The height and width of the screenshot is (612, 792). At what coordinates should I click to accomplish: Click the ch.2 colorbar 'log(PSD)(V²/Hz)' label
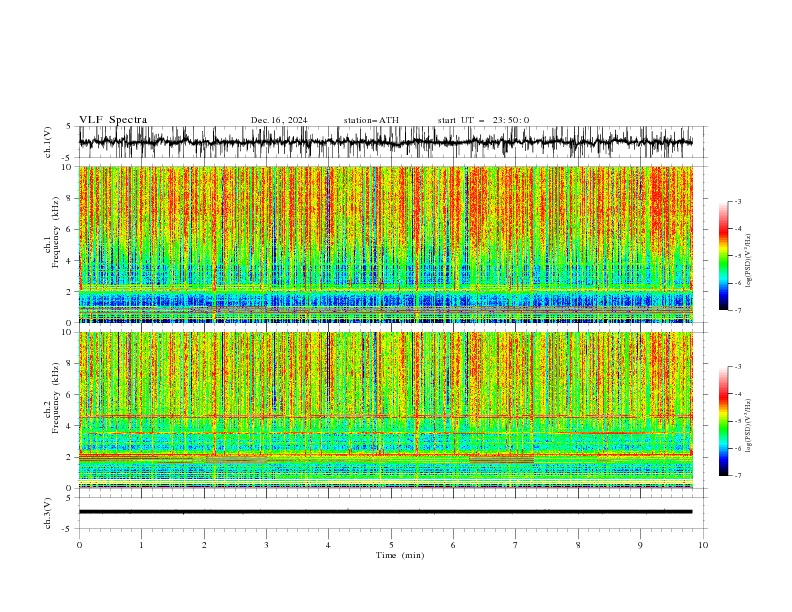click(748, 425)
